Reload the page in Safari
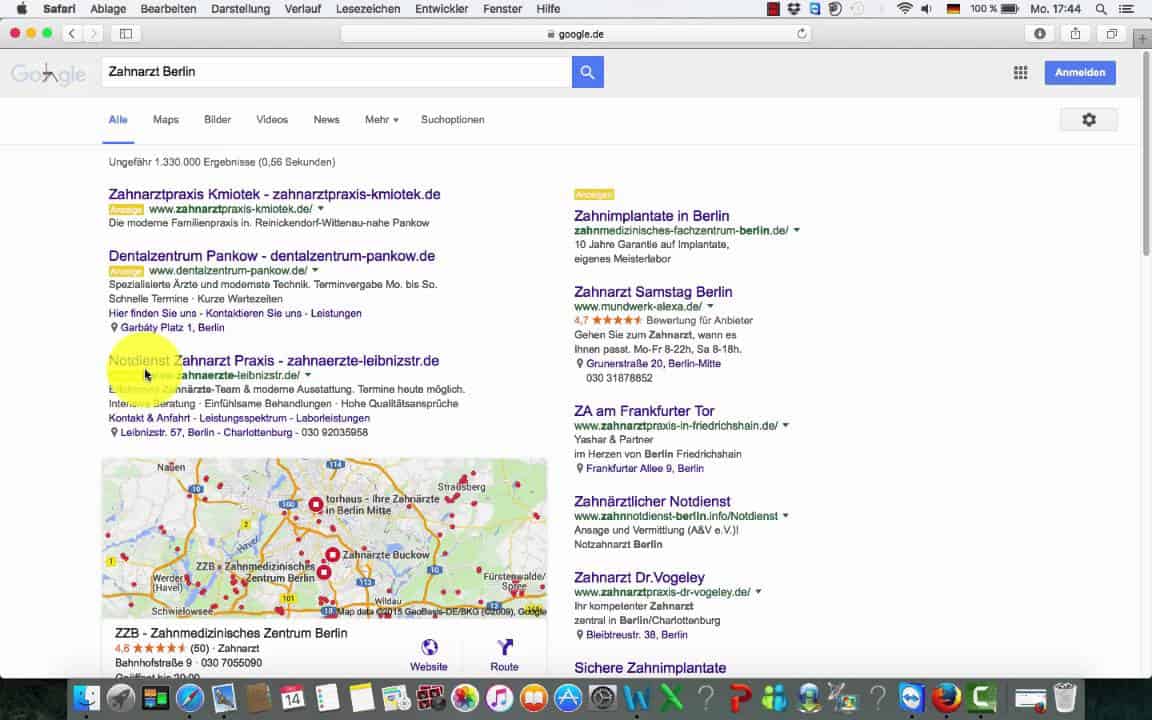This screenshot has height=720, width=1152. [802, 34]
